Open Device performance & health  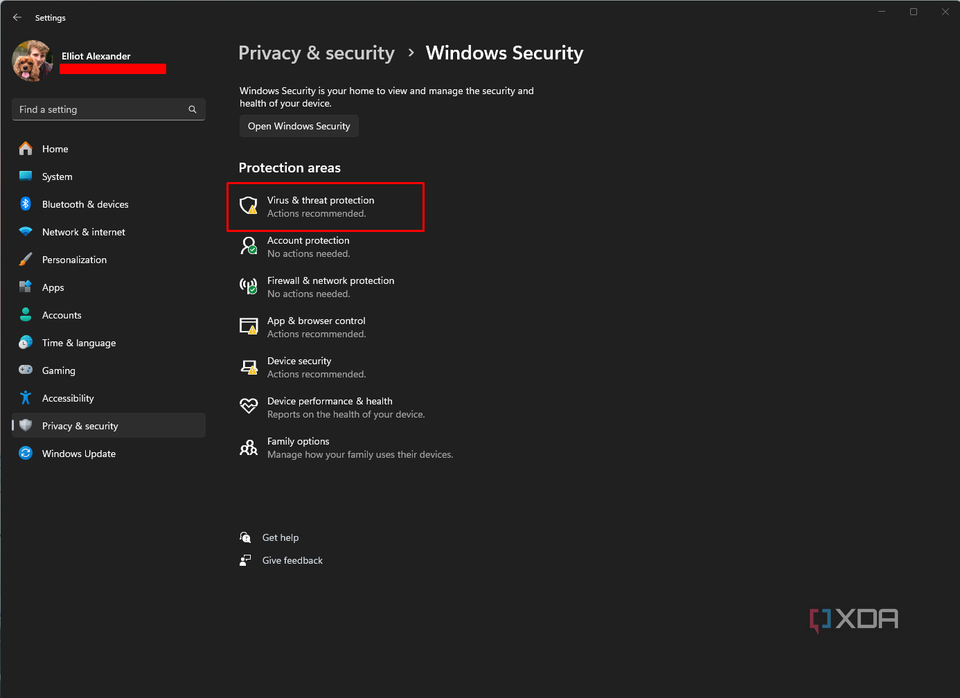[332, 408]
